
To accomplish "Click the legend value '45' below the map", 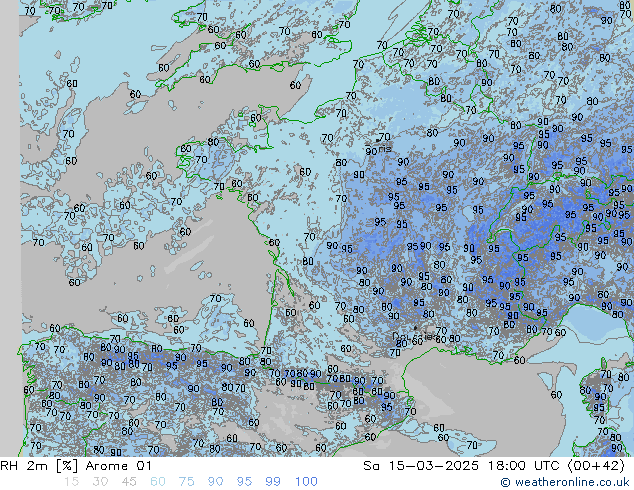I will (x=129, y=482).
